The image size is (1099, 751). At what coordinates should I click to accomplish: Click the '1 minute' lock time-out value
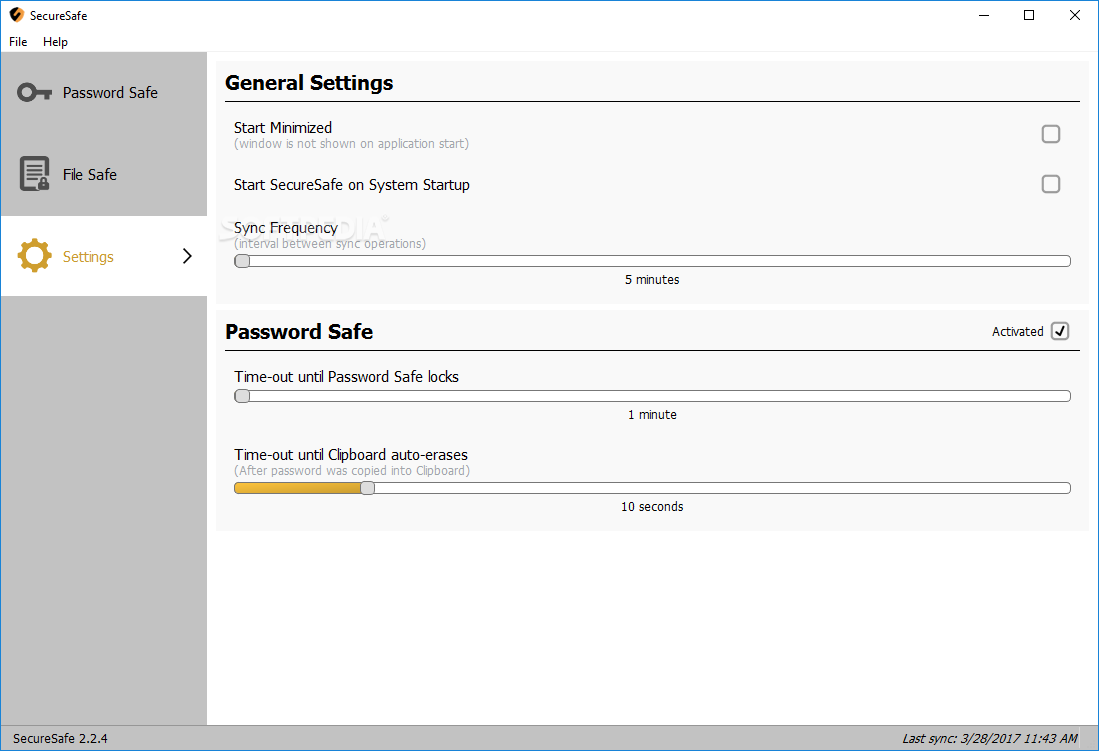(652, 415)
